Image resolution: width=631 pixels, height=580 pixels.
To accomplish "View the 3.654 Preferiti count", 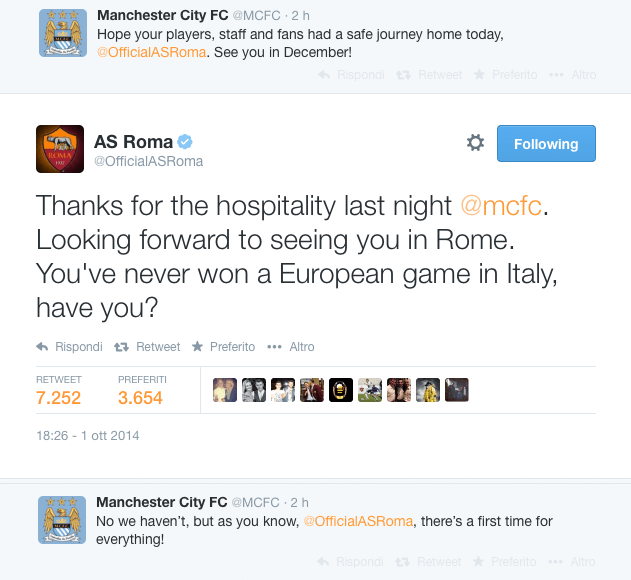I will (x=141, y=397).
